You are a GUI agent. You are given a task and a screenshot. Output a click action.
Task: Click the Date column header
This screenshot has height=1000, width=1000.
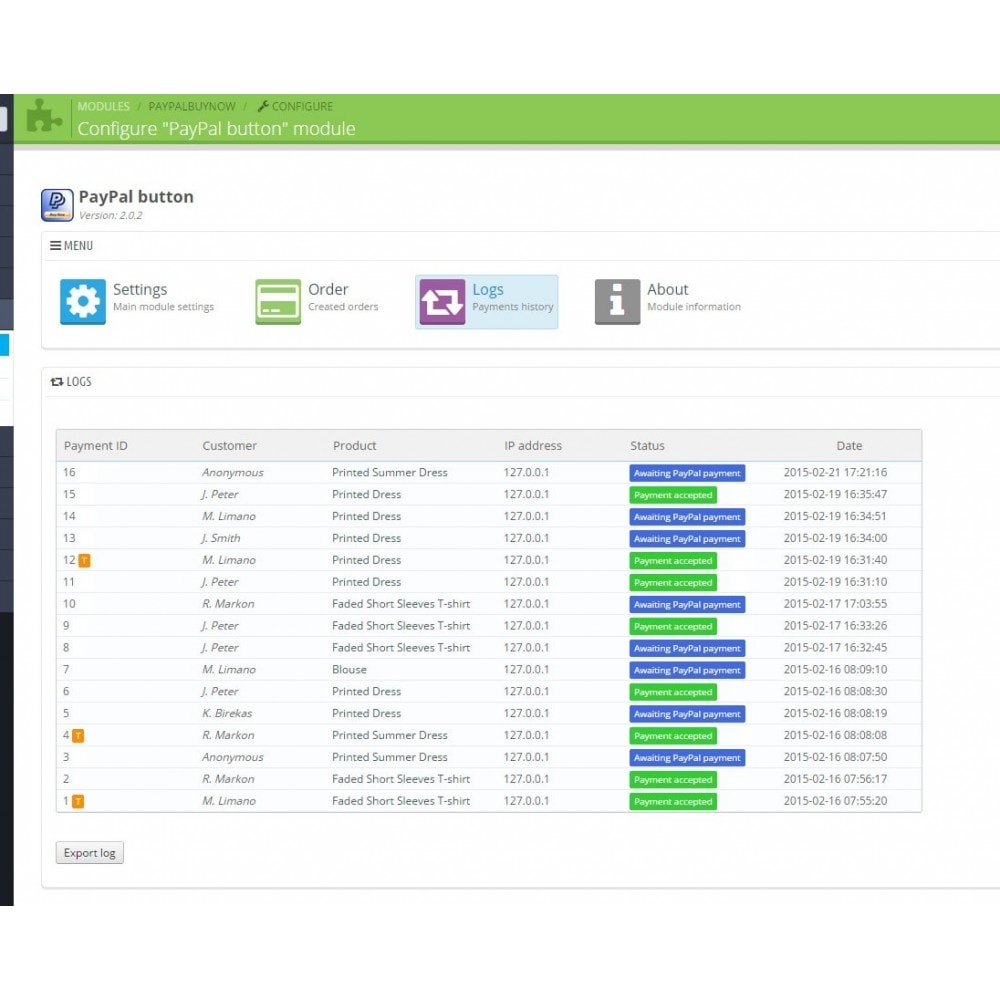(849, 446)
